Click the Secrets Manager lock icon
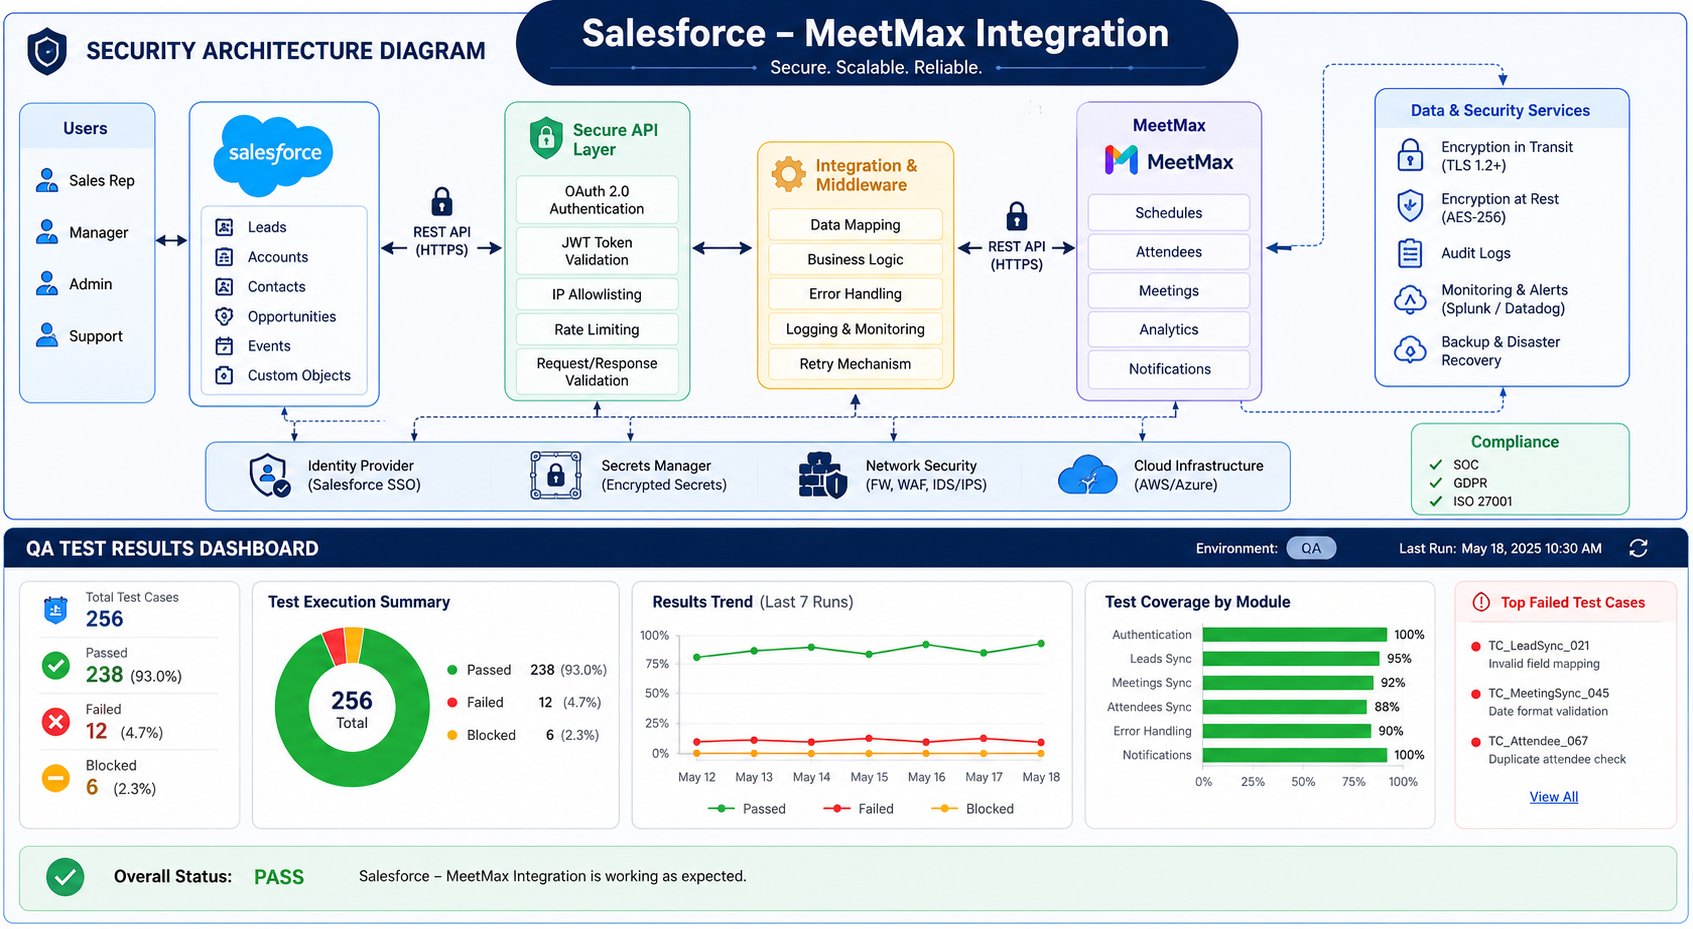1693x929 pixels. pyautogui.click(x=556, y=475)
